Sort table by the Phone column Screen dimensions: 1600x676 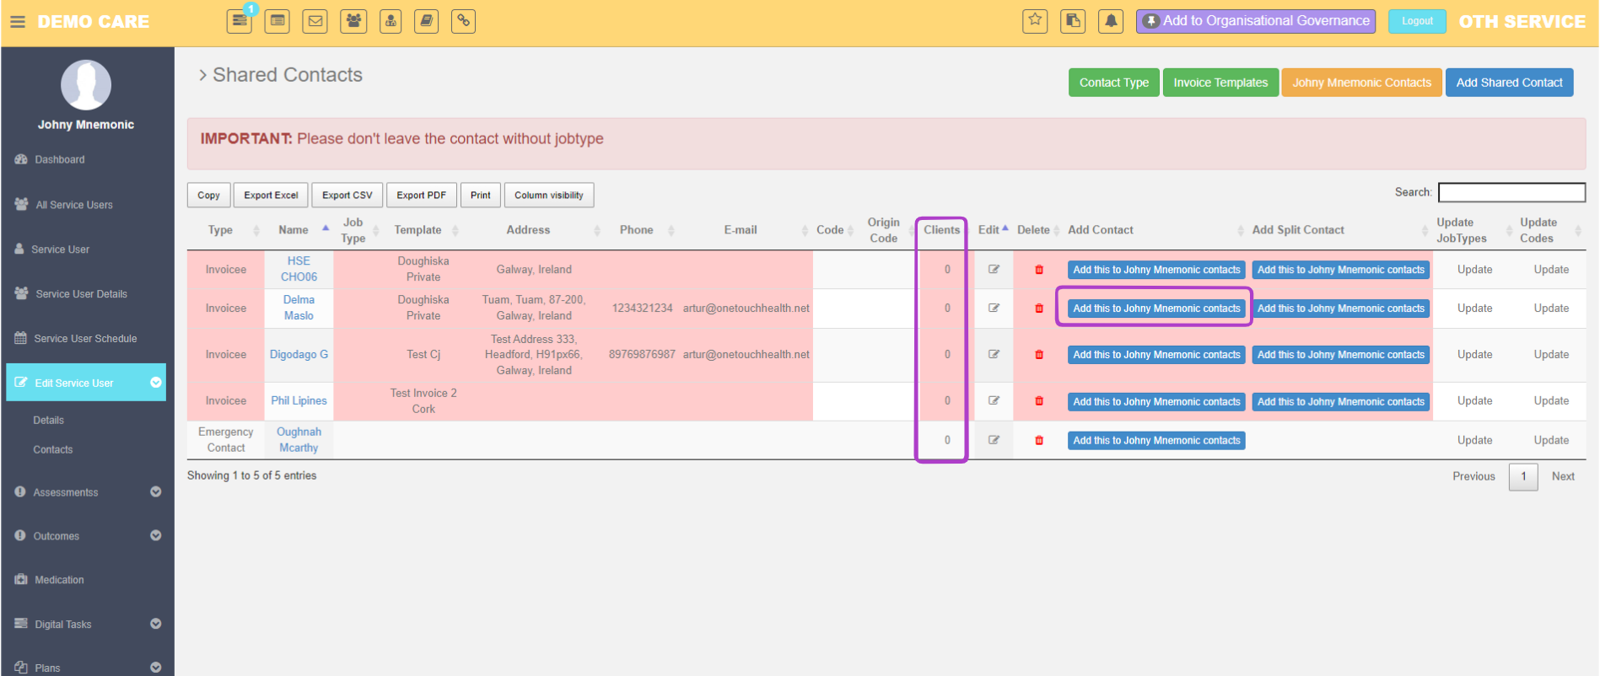coord(642,230)
